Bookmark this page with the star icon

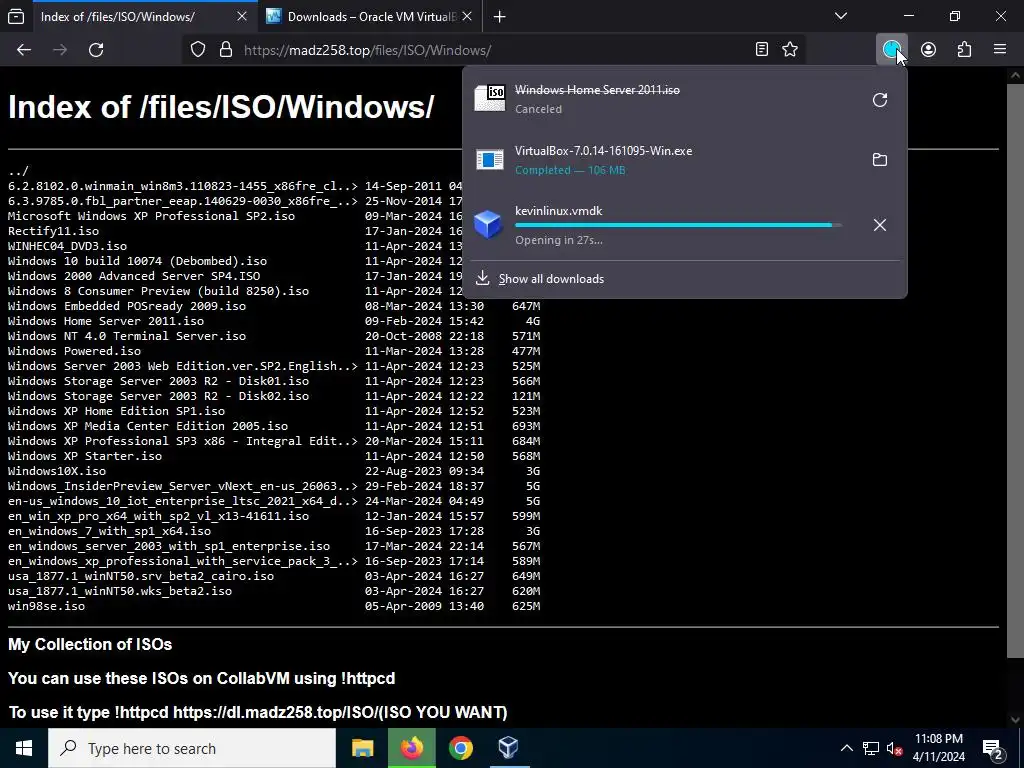click(x=790, y=50)
